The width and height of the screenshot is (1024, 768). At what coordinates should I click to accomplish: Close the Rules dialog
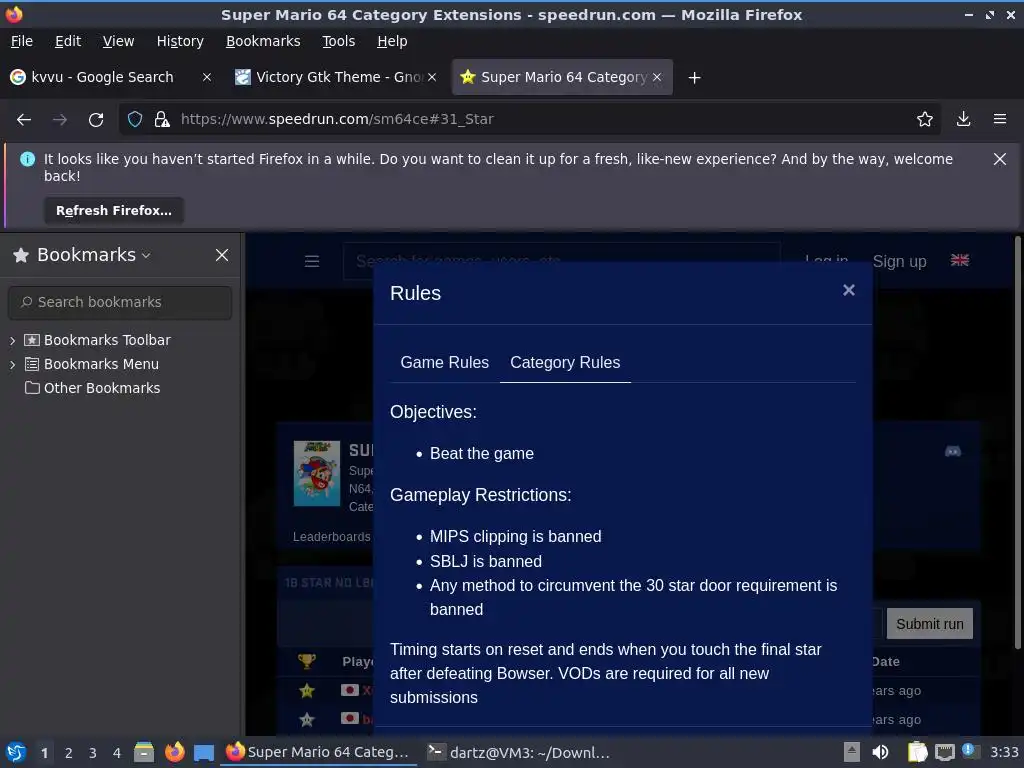pos(848,290)
